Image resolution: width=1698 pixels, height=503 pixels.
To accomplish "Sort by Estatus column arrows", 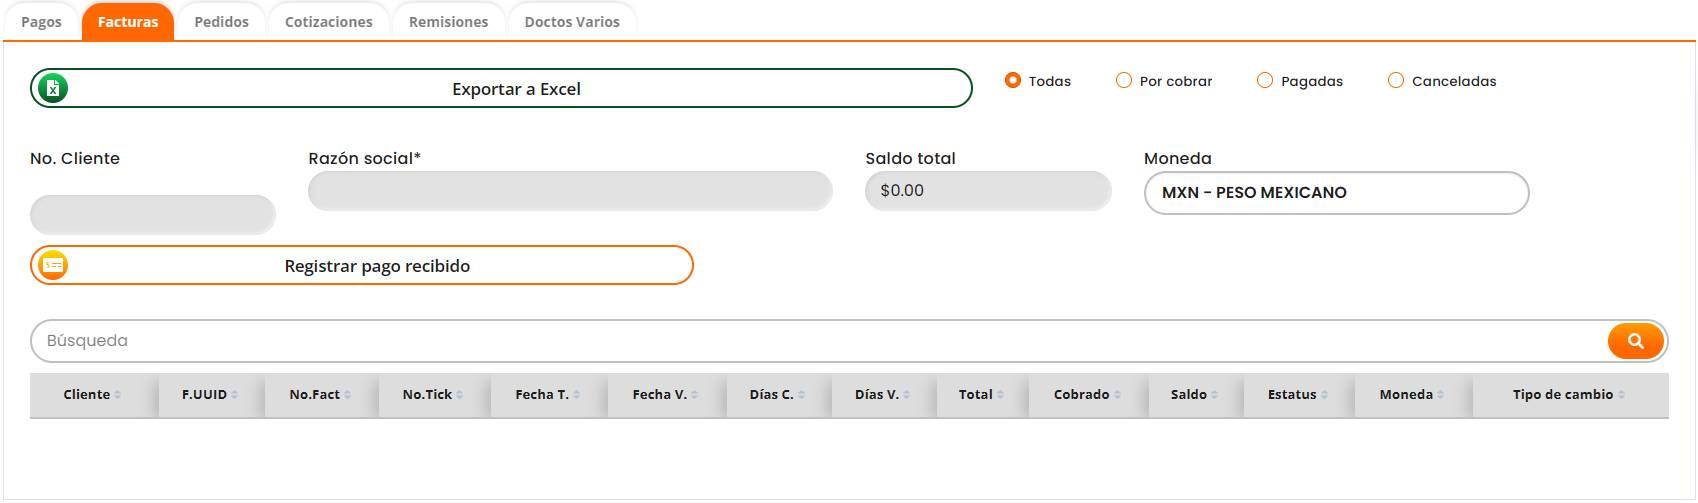I will coord(1324,395).
